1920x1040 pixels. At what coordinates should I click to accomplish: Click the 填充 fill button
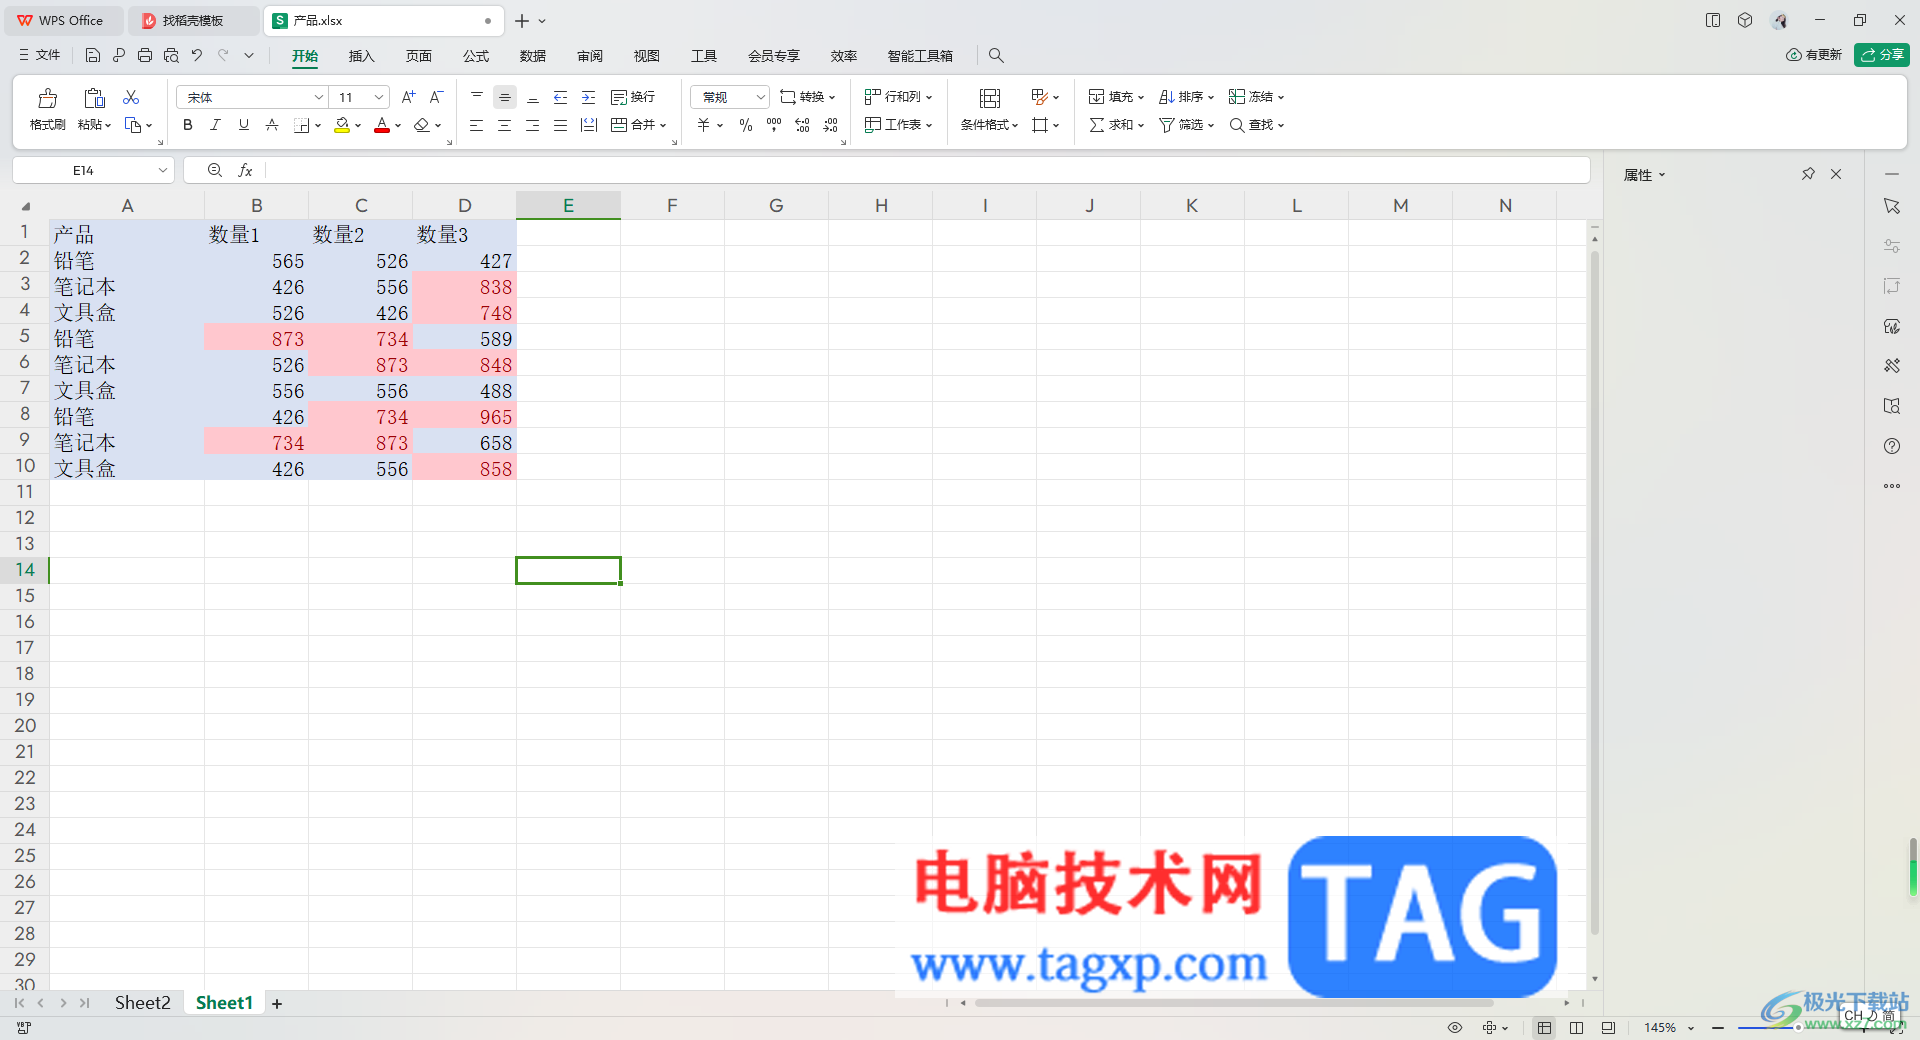click(x=1116, y=97)
